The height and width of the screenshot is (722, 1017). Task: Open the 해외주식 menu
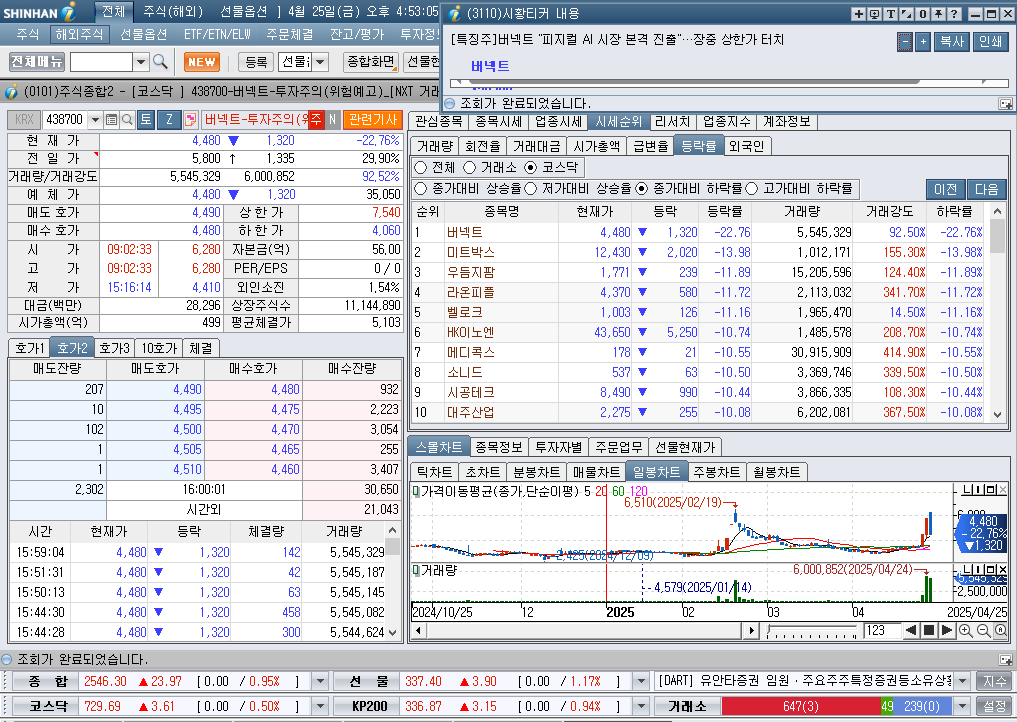79,34
